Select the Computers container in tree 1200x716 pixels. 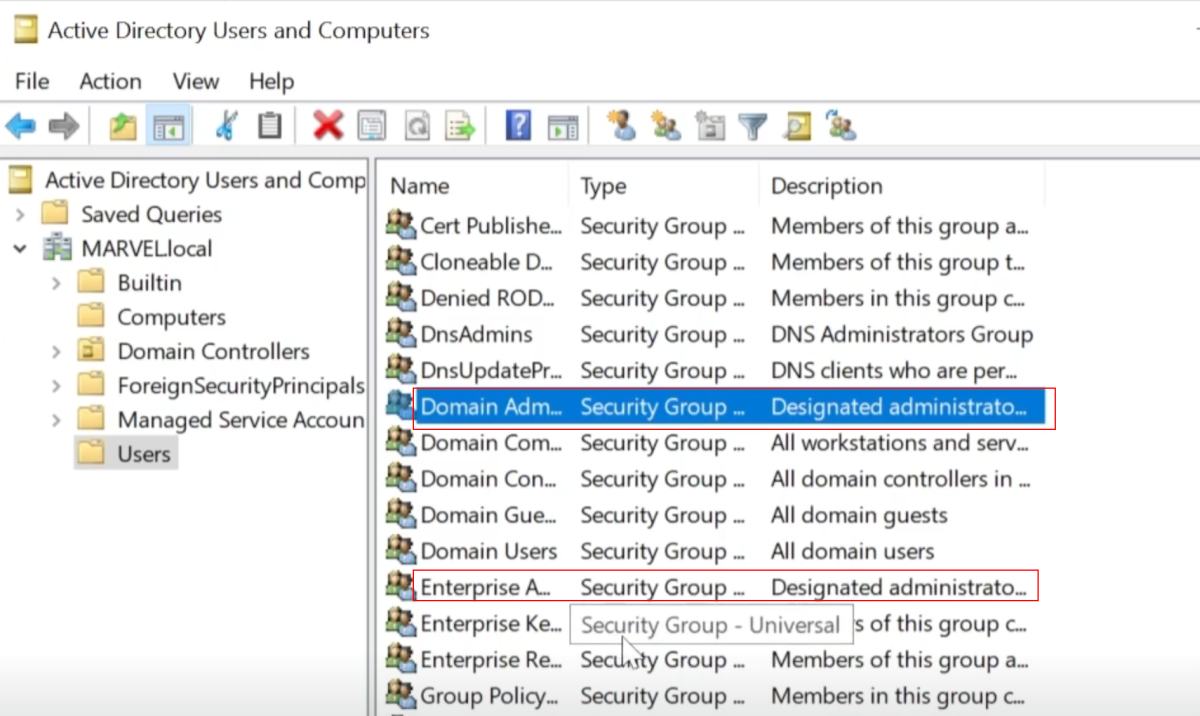171,317
